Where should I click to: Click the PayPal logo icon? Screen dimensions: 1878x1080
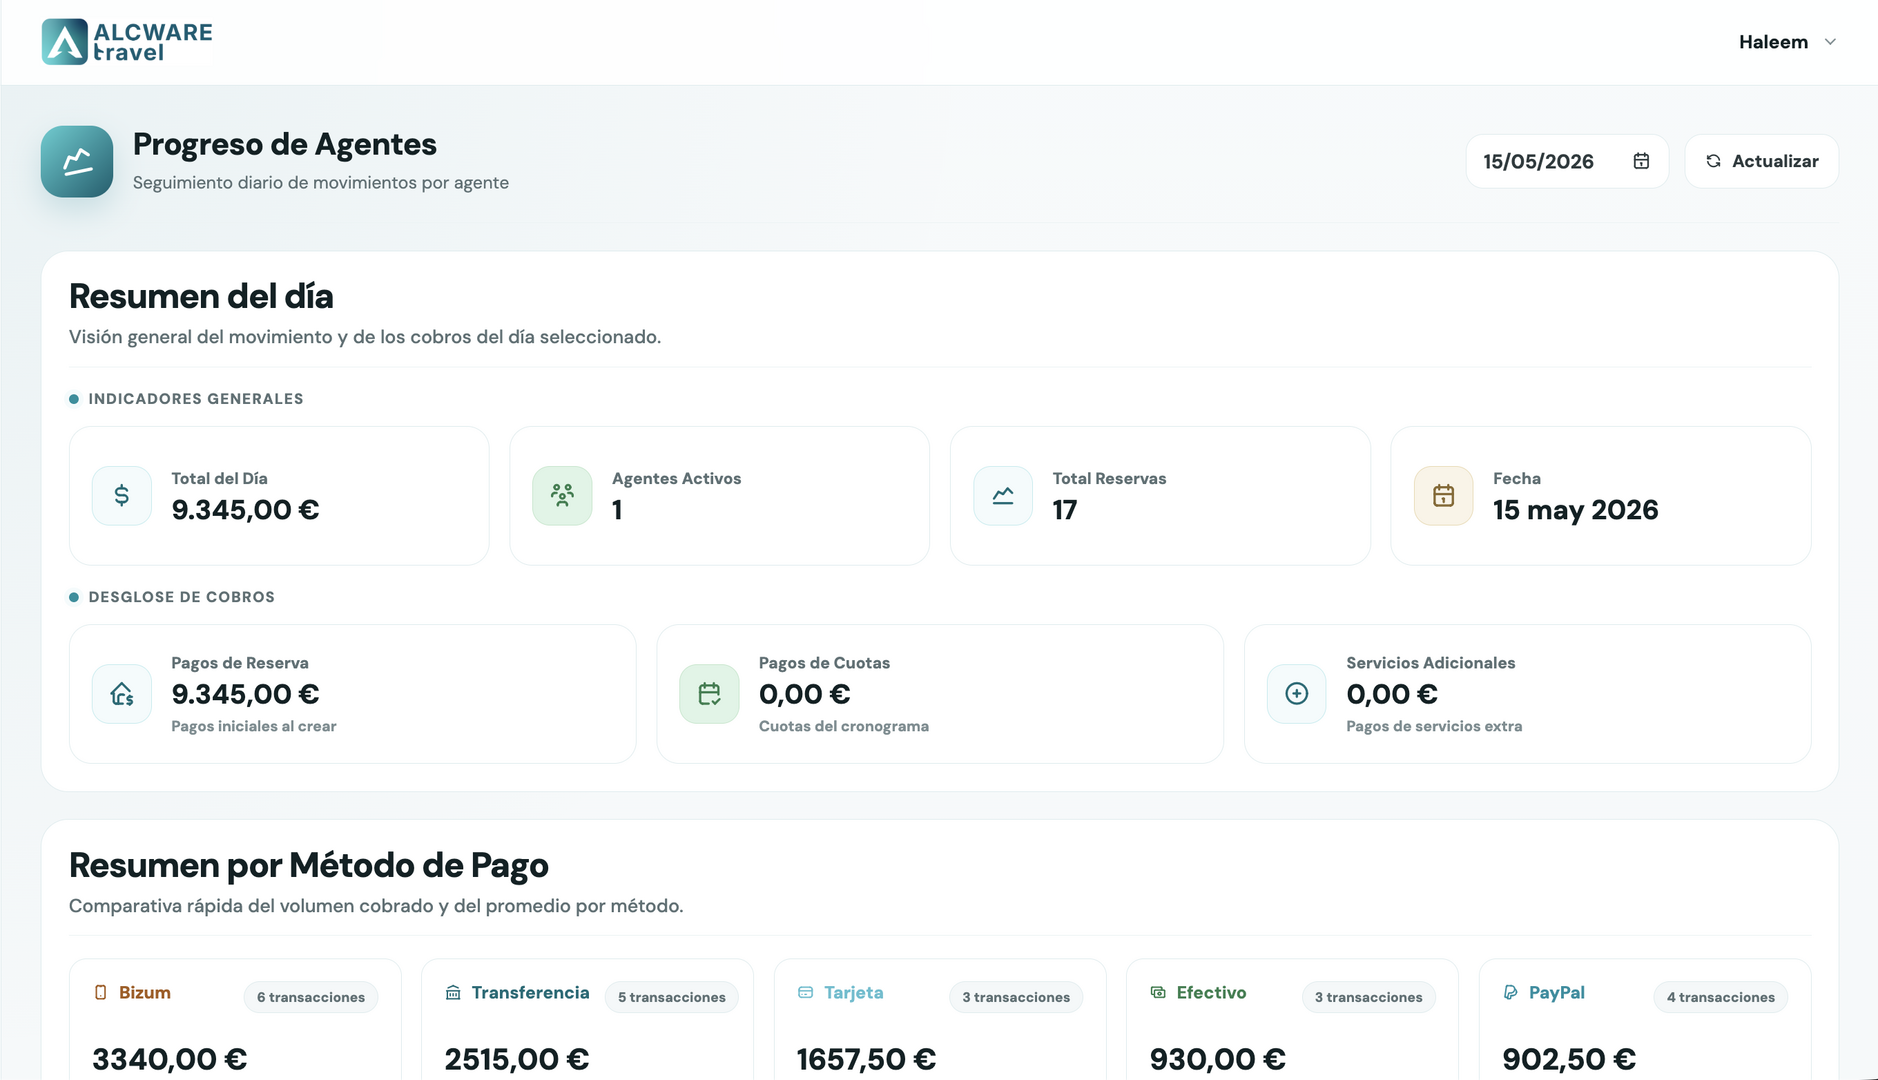tap(1510, 992)
